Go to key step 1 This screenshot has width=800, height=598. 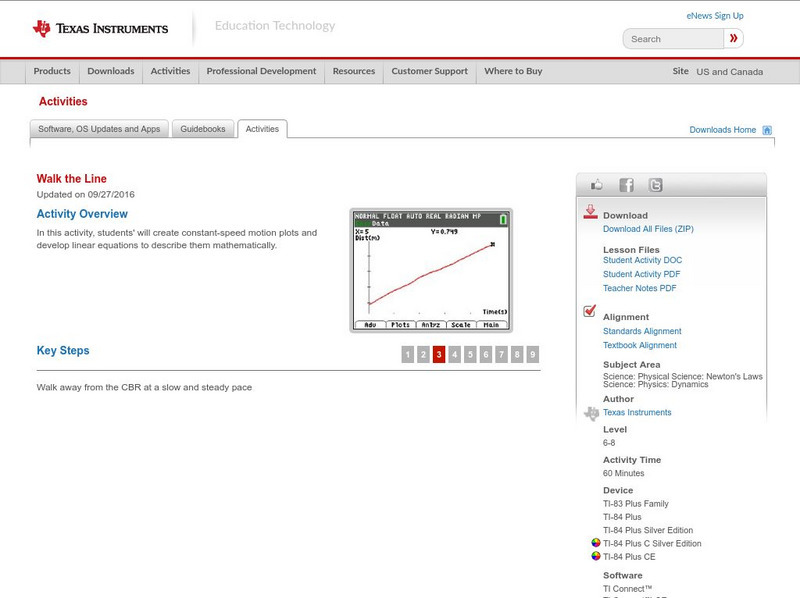pyautogui.click(x=408, y=354)
